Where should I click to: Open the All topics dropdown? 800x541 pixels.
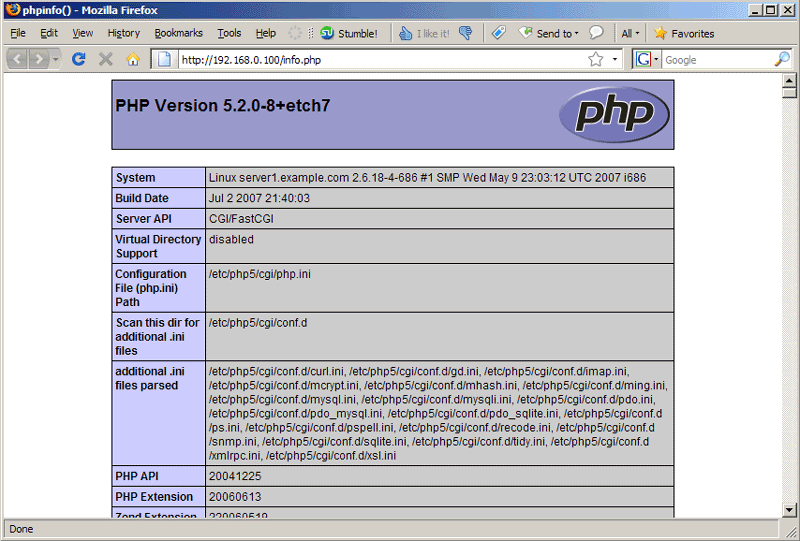tap(630, 34)
